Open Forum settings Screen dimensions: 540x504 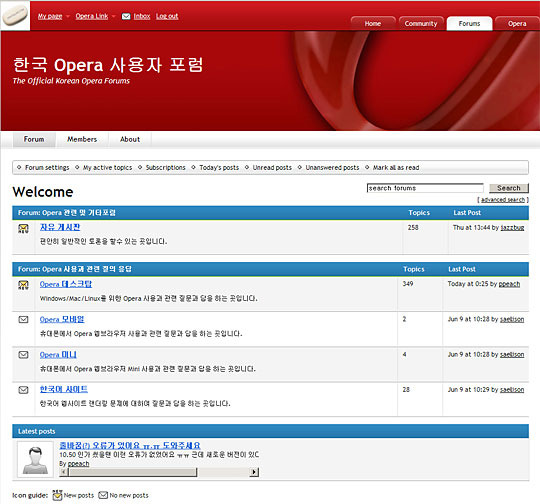(x=47, y=167)
